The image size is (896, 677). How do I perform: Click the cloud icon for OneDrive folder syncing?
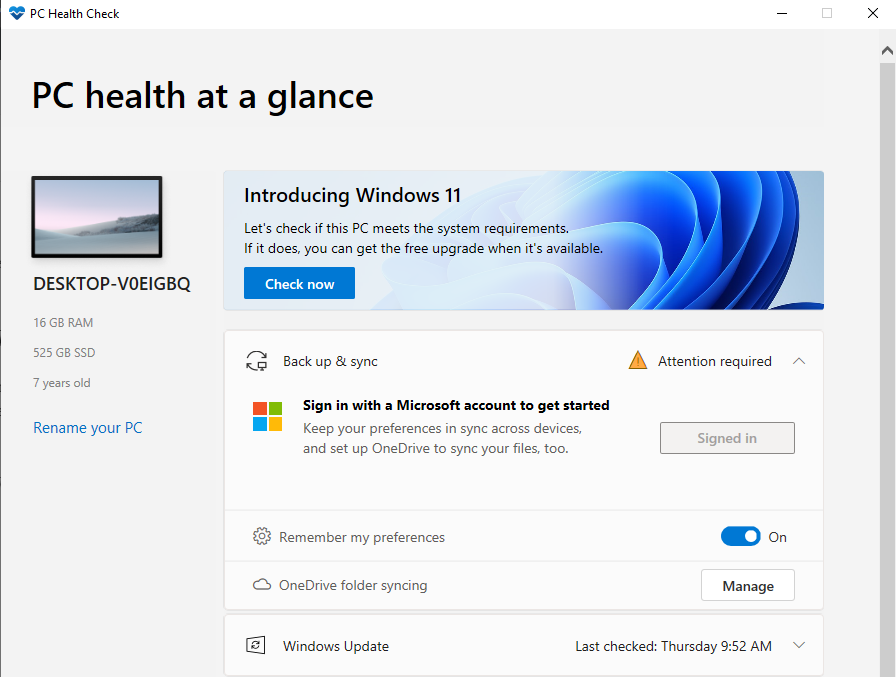(262, 585)
